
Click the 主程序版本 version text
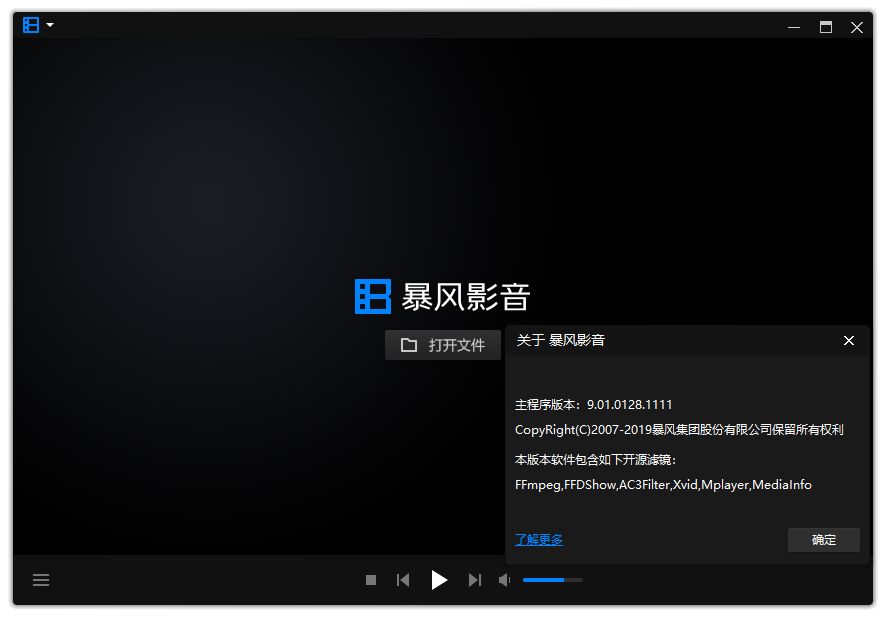click(593, 405)
